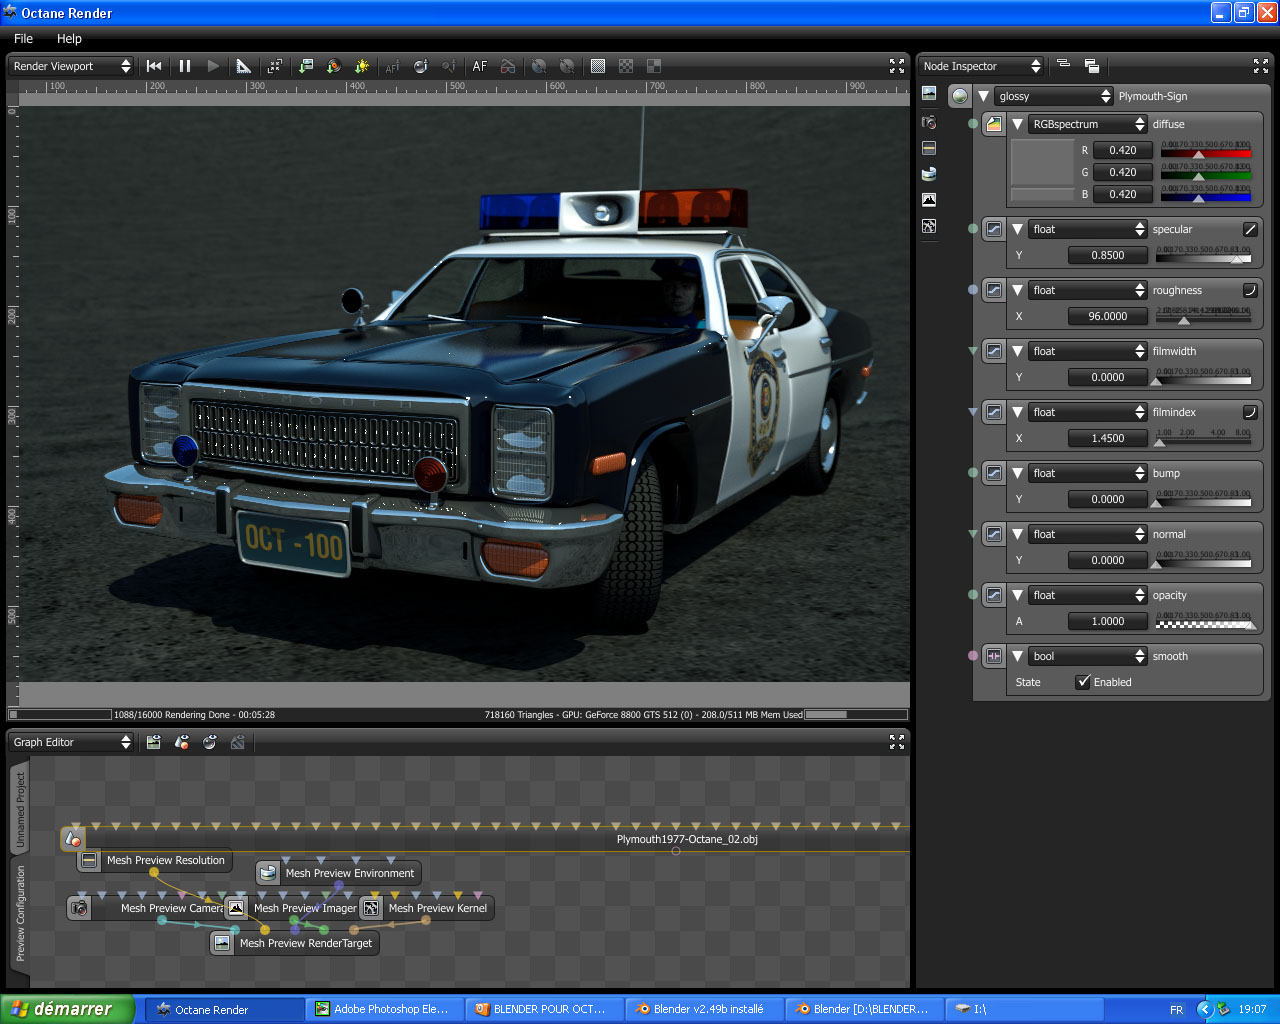This screenshot has height=1024, width=1280.
Task: Toggle the curve button for filmindex
Action: (1250, 412)
